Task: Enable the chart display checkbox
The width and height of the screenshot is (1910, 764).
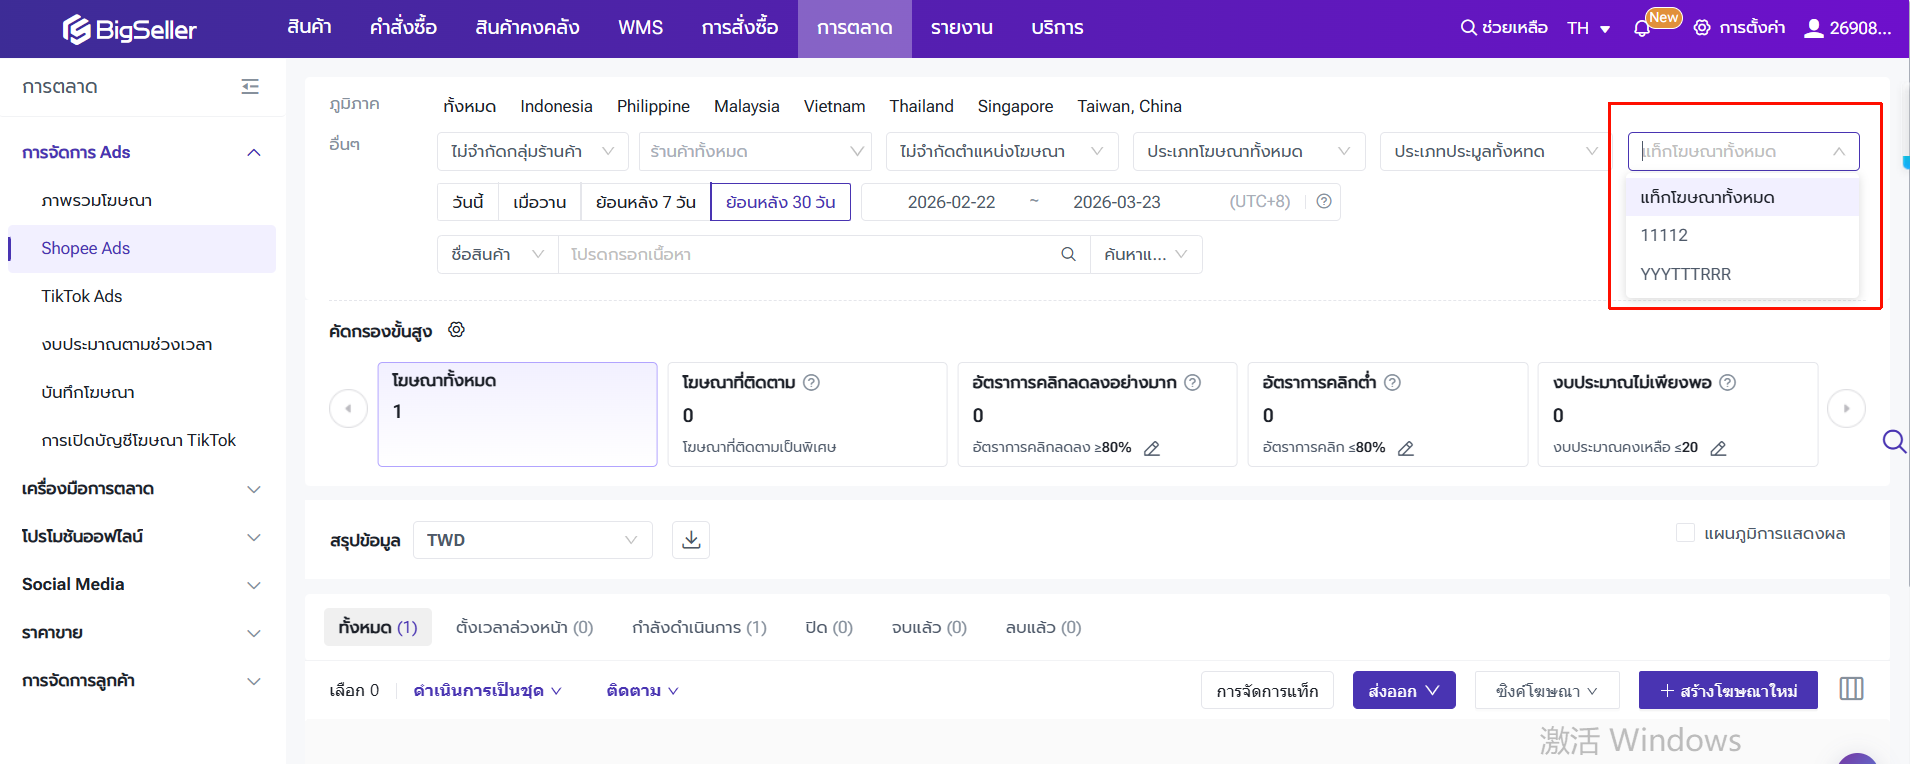Action: [x=1685, y=533]
